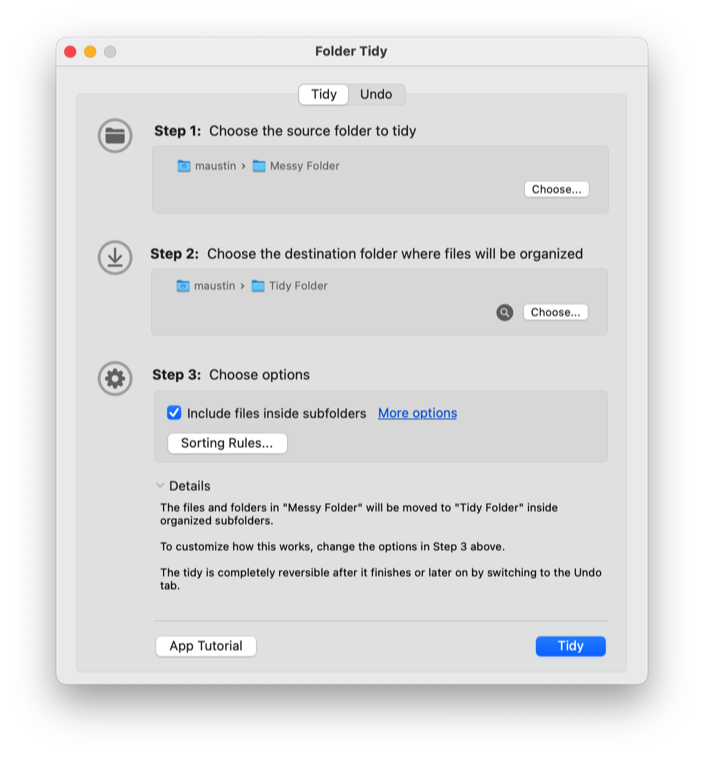Choose a destination folder in Step 2
Image resolution: width=704 pixels, height=758 pixels.
pyautogui.click(x=556, y=312)
